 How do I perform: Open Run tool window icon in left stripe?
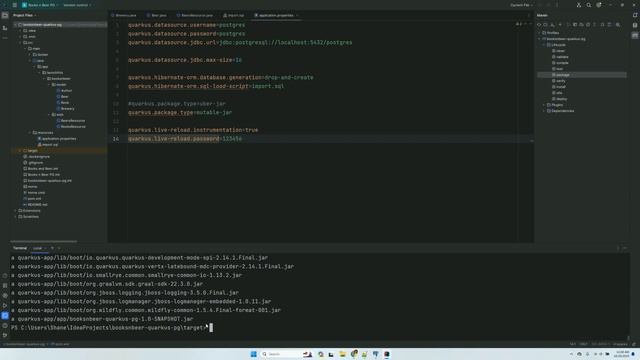point(5,305)
